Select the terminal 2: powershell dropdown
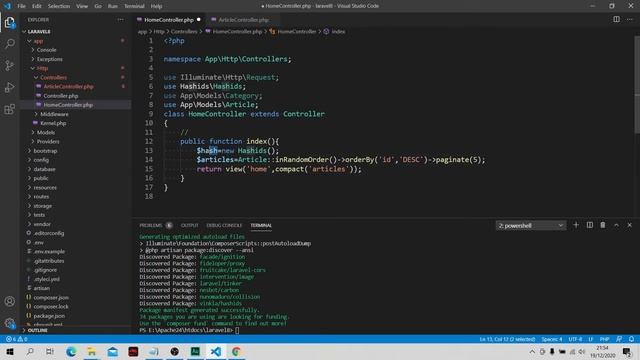 [x=531, y=225]
